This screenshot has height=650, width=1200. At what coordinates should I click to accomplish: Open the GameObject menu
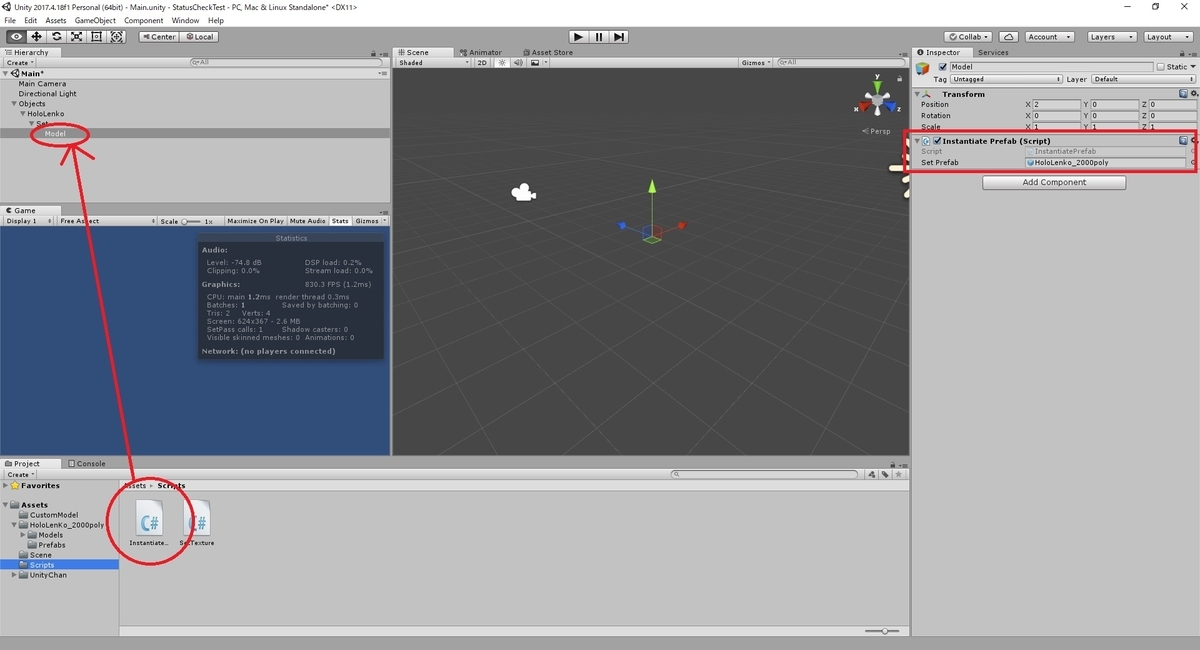pyautogui.click(x=95, y=20)
